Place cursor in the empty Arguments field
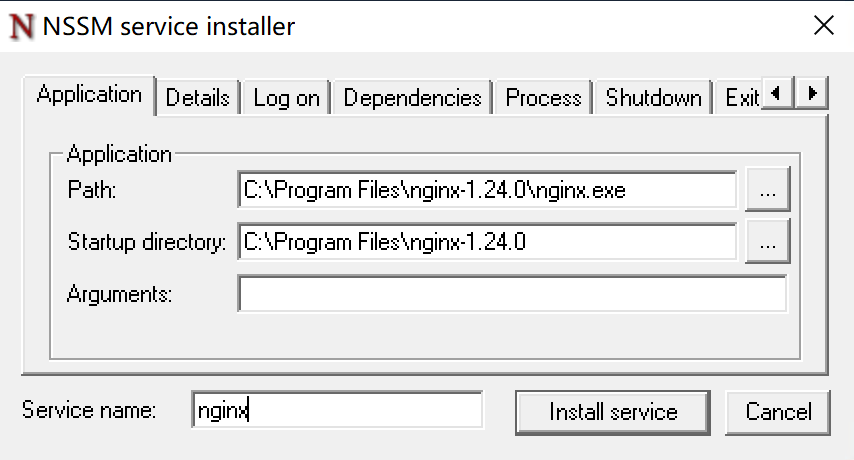The image size is (854, 460). pos(512,293)
